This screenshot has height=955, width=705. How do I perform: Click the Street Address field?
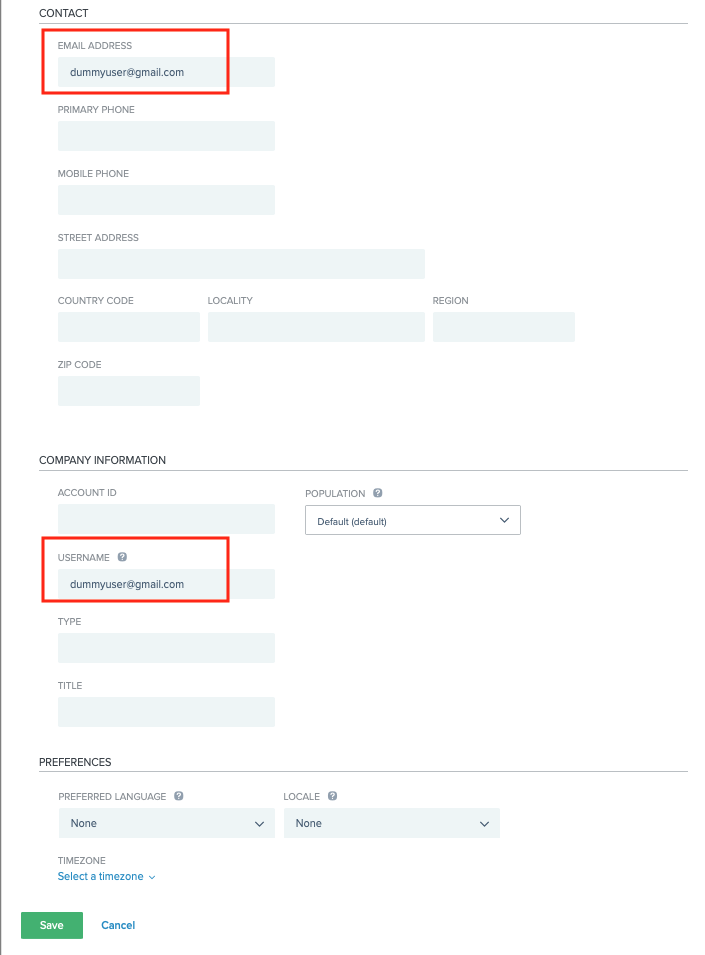240,263
